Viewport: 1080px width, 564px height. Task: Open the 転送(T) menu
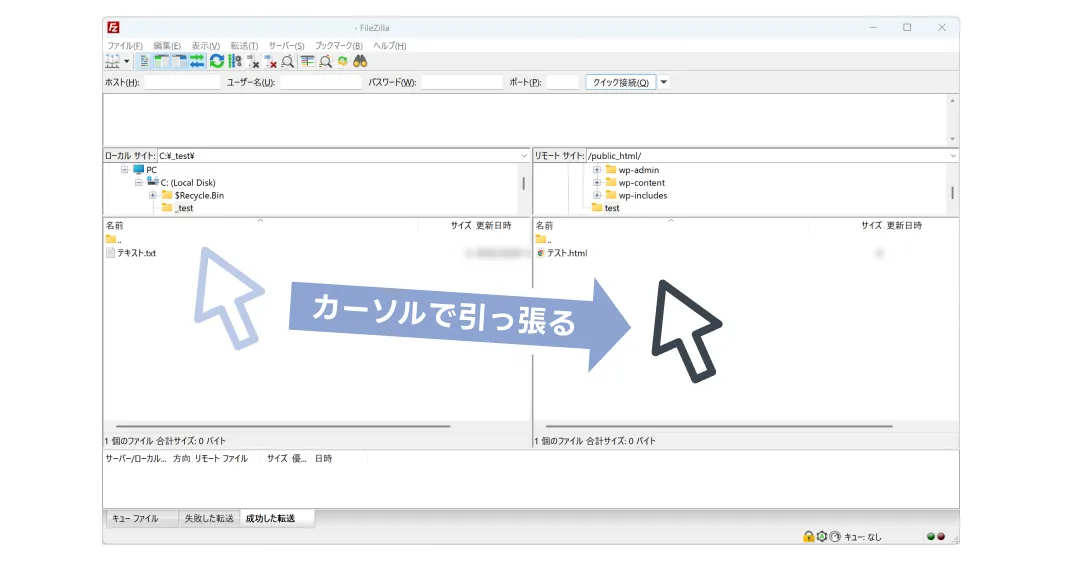pyautogui.click(x=244, y=45)
